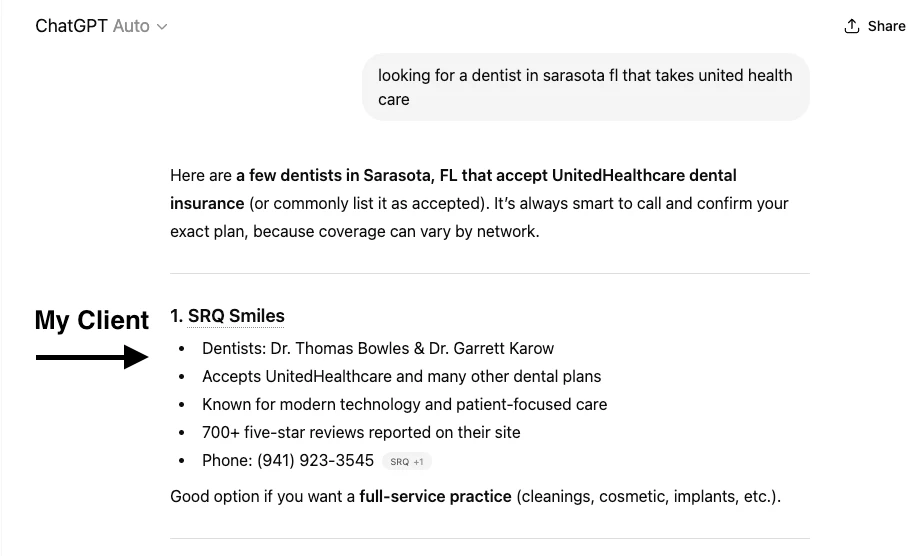
Task: Click the "700+ five-star reviews" bullet
Action: [x=361, y=432]
